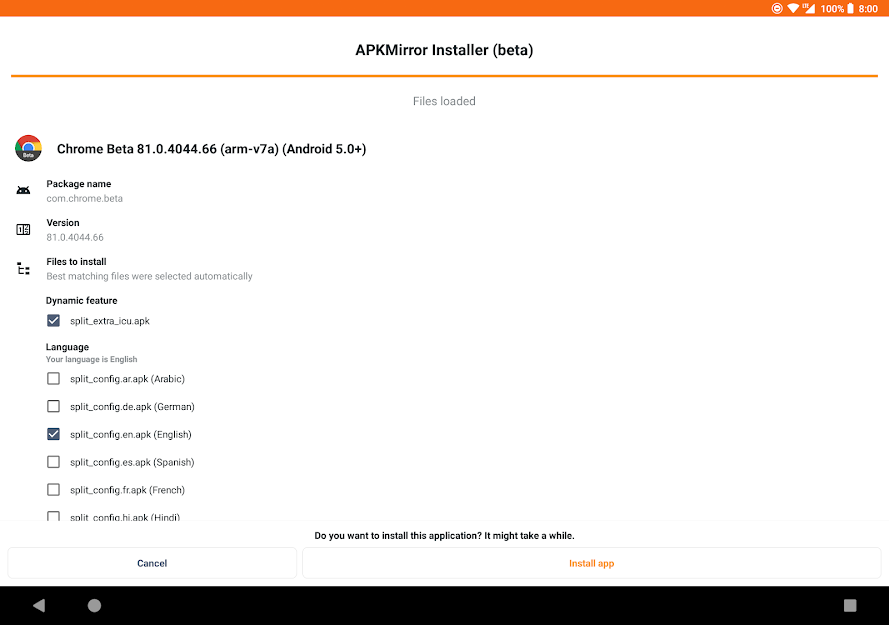Click the 'Dynamic feature' section header

pyautogui.click(x=82, y=301)
